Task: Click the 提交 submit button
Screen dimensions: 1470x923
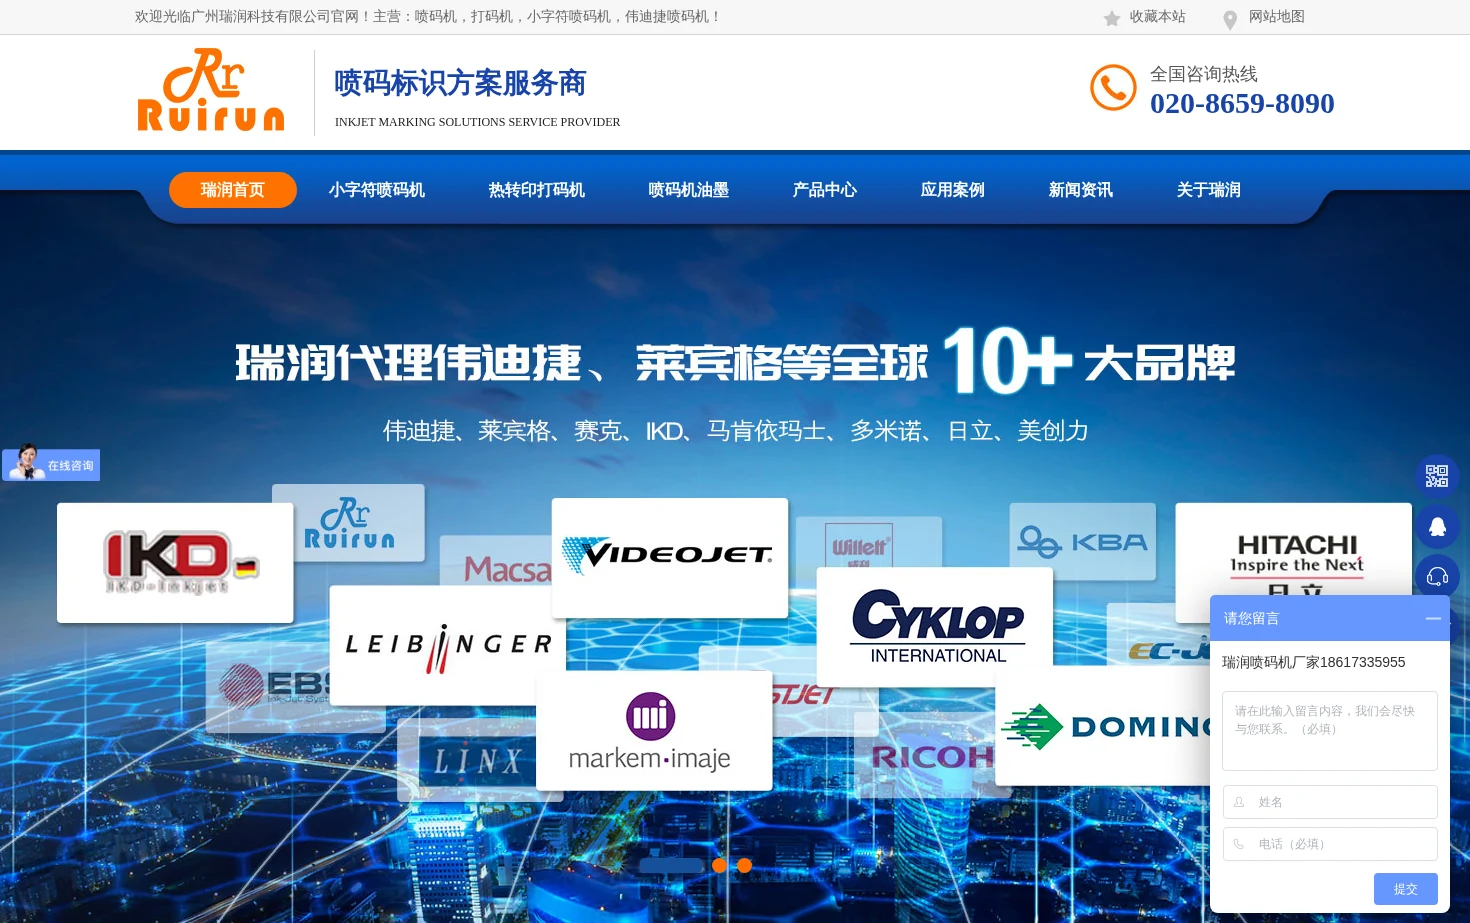Action: click(x=1406, y=889)
